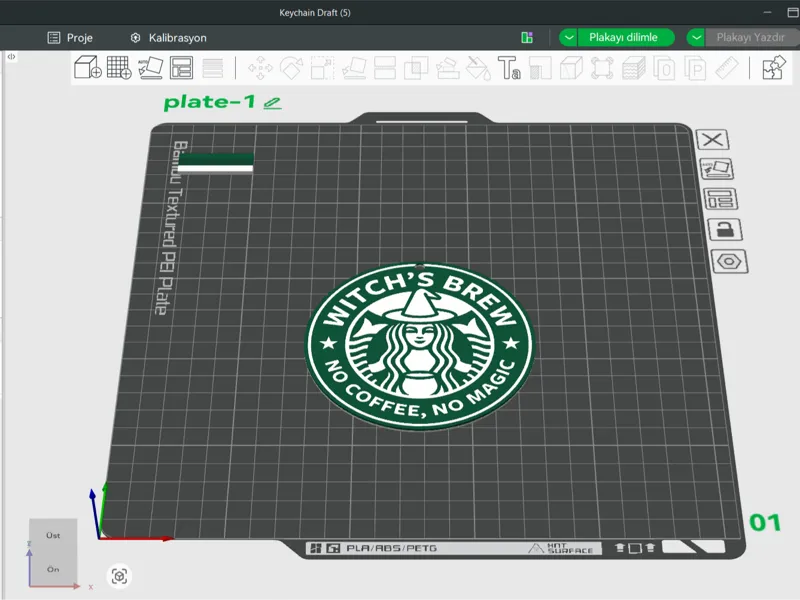Click the layered stack icon in toolbar
800x600 pixels.
point(634,68)
